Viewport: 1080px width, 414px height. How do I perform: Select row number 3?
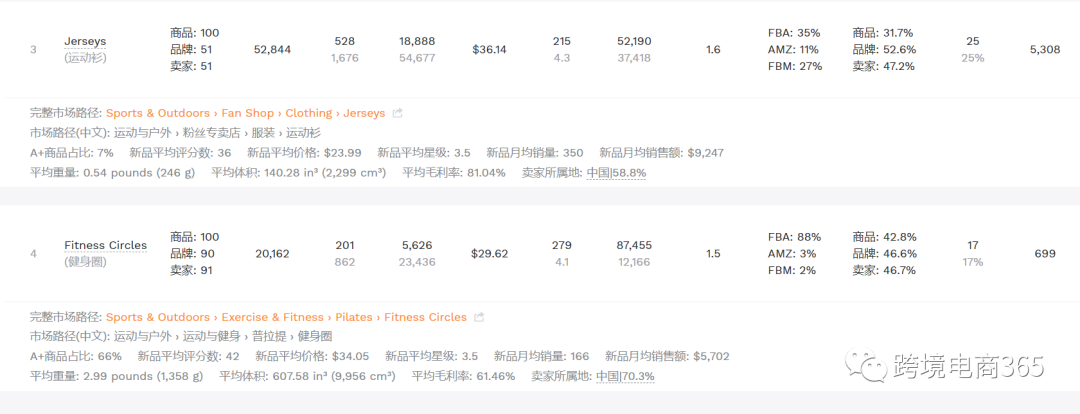coord(33,49)
